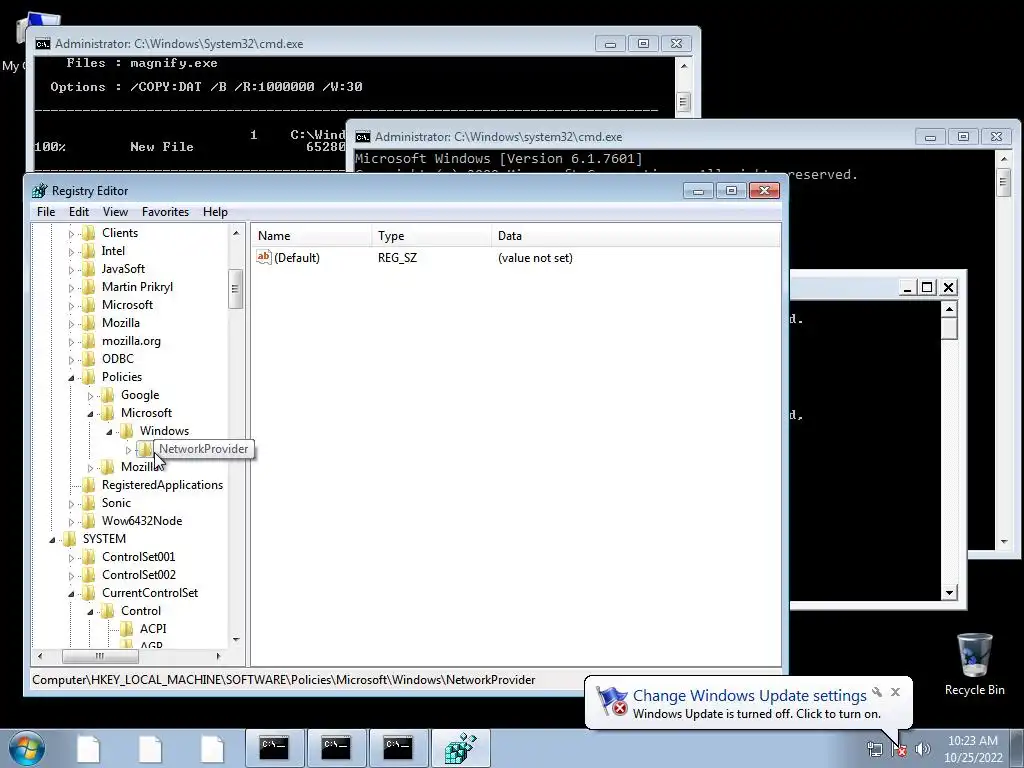Viewport: 1024px width, 768px height.
Task: Select the Clients folder icon
Action: 88,232
